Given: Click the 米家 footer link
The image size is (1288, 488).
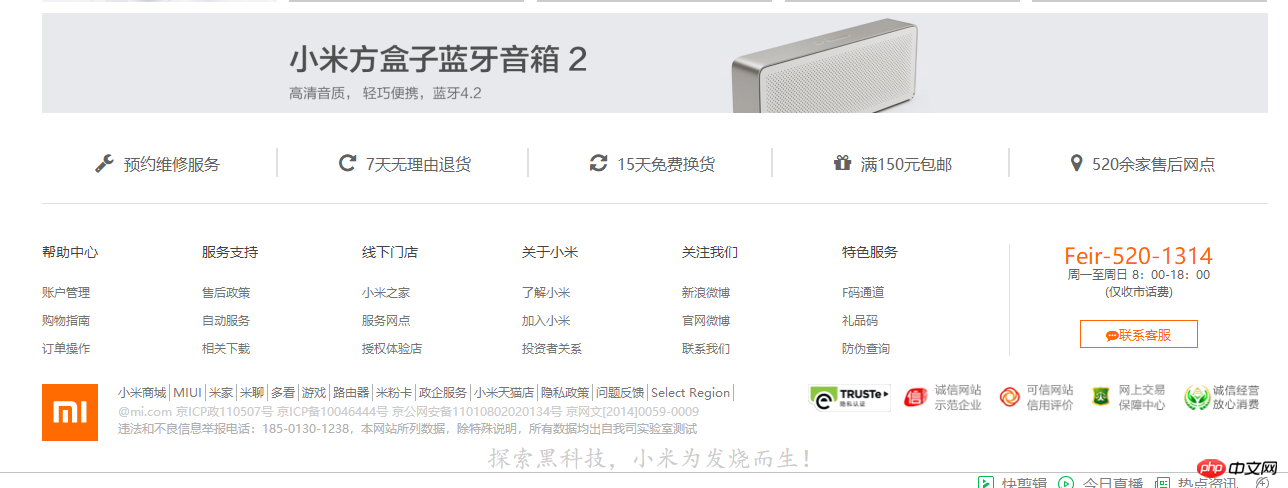Looking at the screenshot, I should pyautogui.click(x=220, y=392).
